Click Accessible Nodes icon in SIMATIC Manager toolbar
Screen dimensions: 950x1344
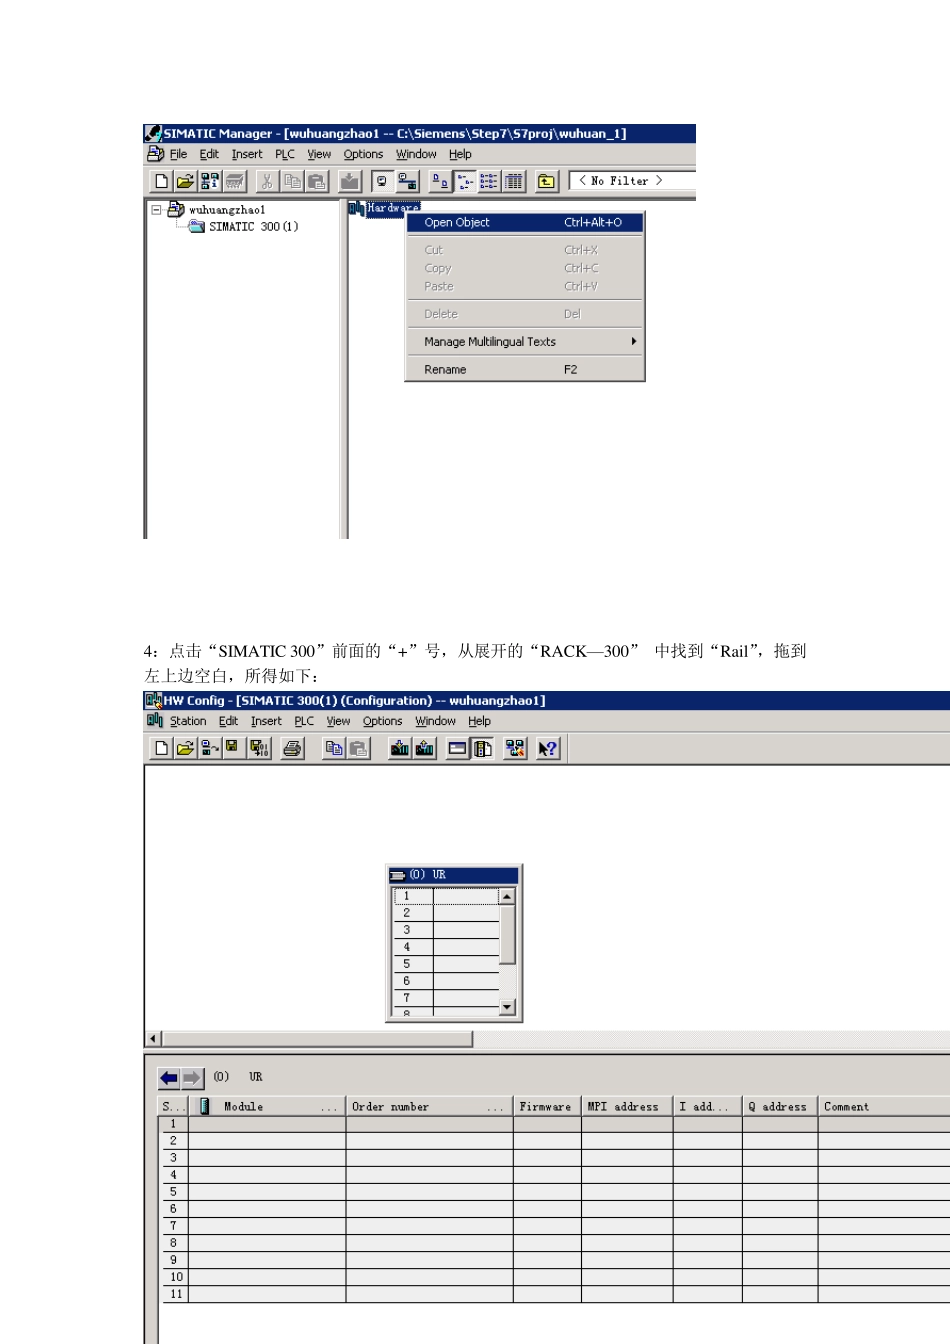tap(210, 181)
